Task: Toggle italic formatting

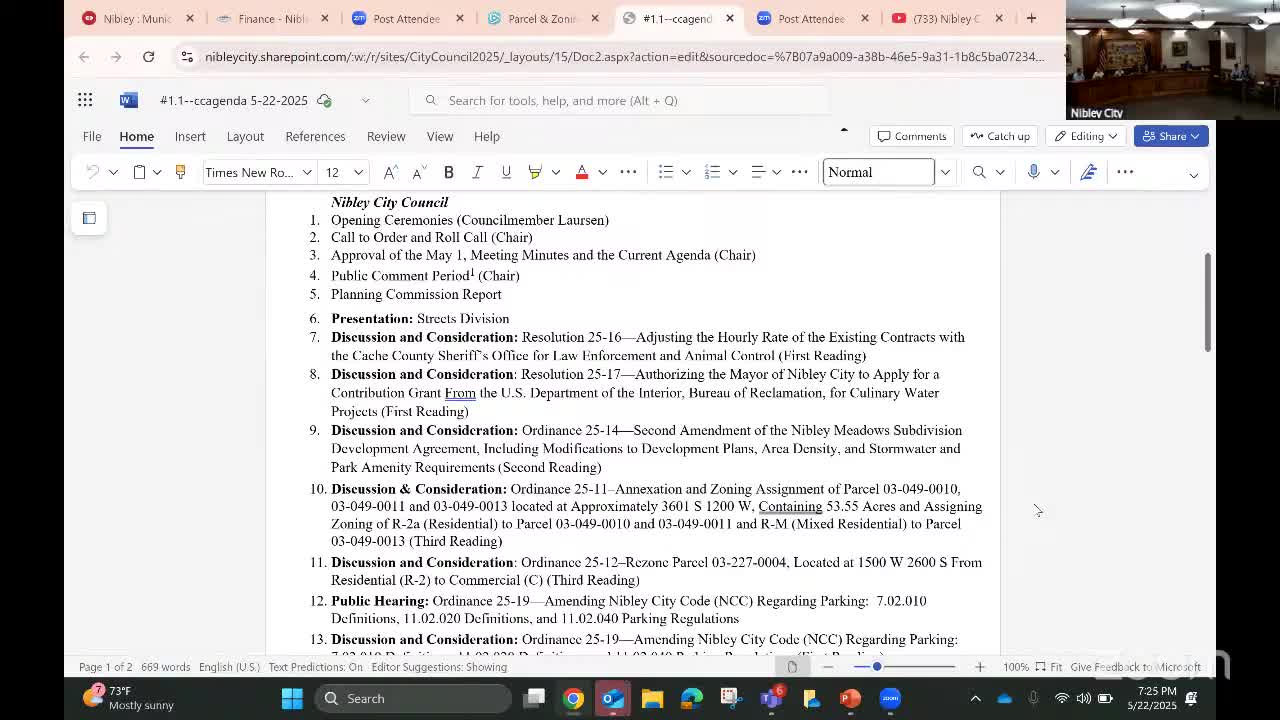Action: point(477,172)
